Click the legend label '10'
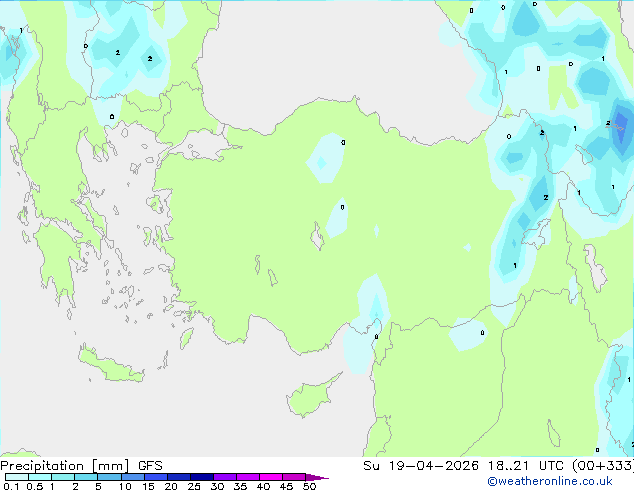This screenshot has width=634, height=490. click(x=125, y=486)
